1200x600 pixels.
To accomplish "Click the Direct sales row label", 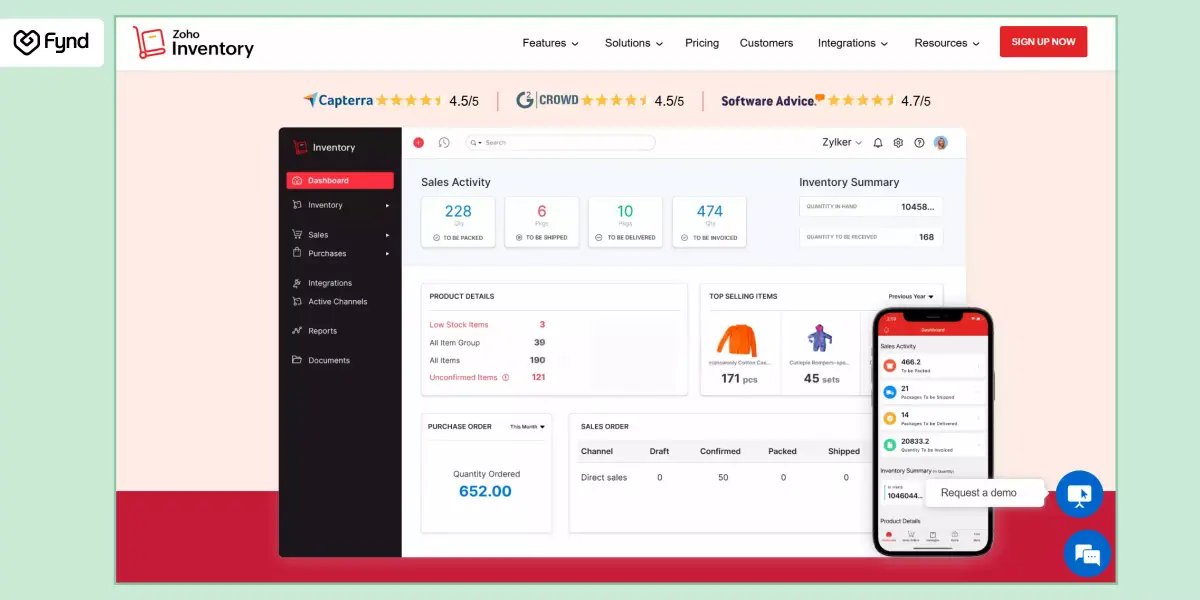I will pos(604,478).
